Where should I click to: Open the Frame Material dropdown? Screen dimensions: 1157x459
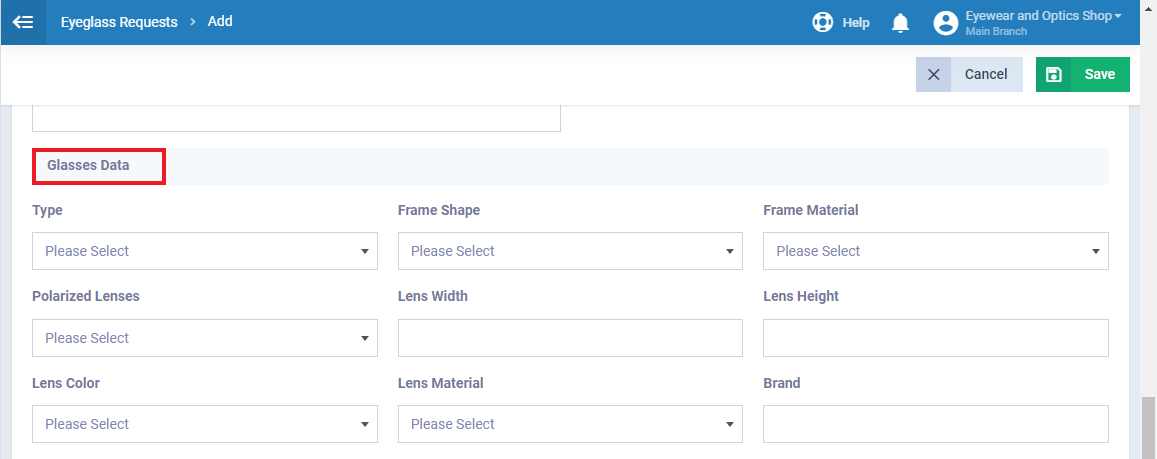pyautogui.click(x=936, y=251)
